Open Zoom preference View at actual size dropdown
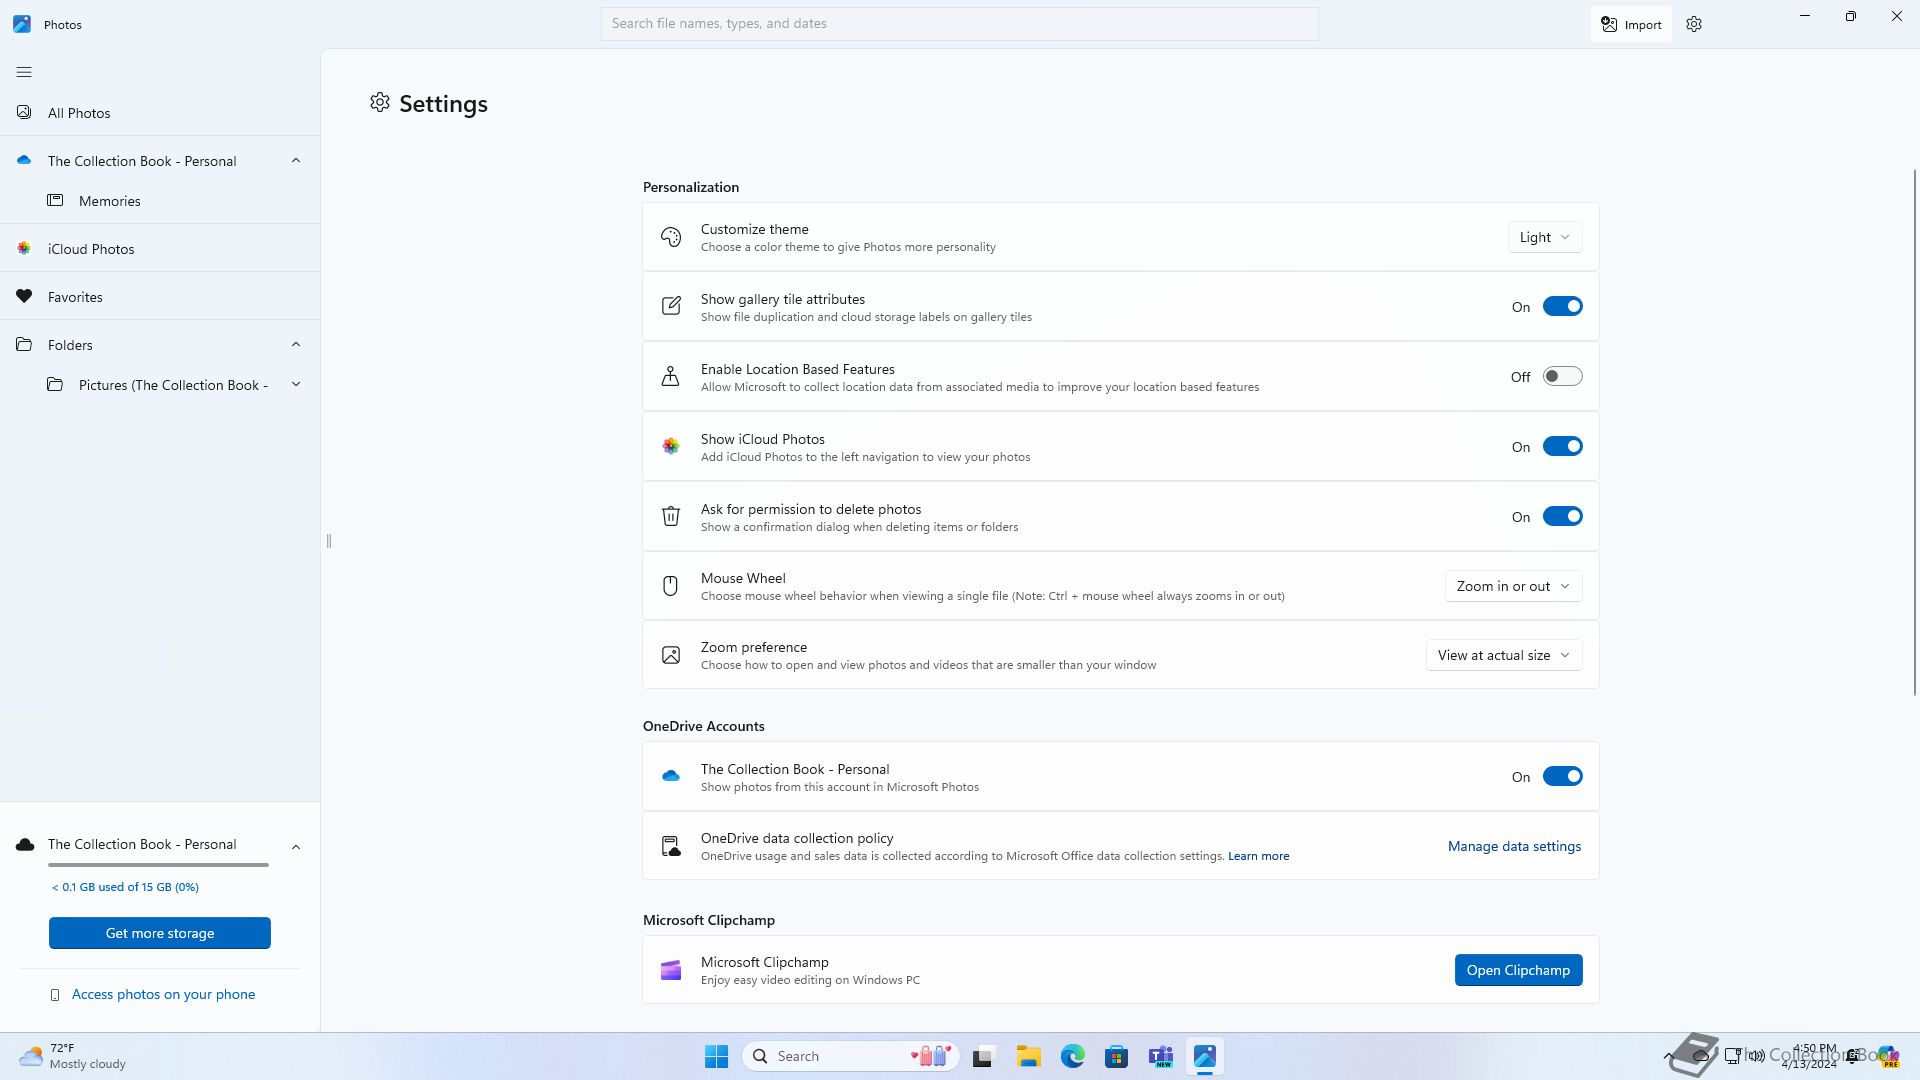The image size is (1920, 1080). click(x=1504, y=655)
